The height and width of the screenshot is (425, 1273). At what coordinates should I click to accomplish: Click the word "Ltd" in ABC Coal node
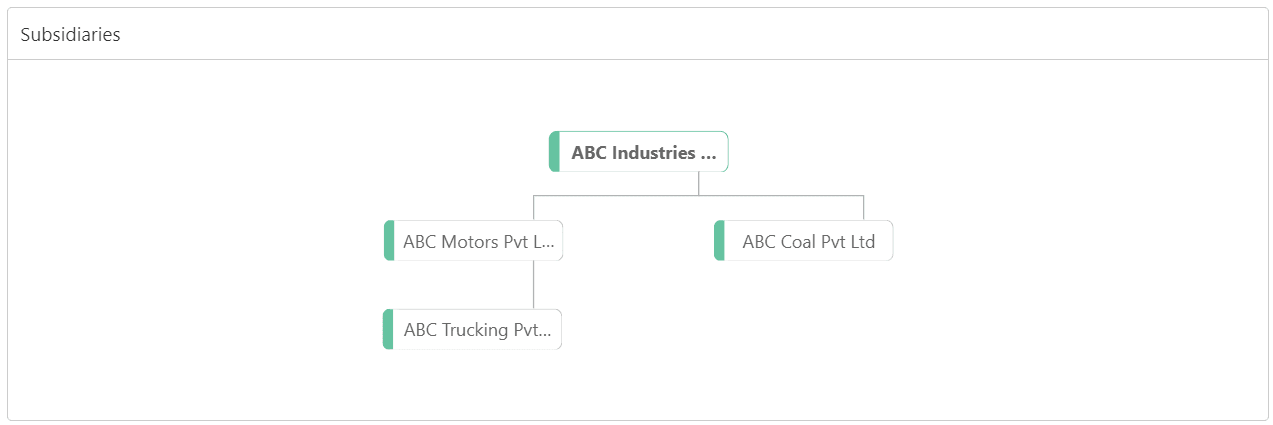pyautogui.click(x=860, y=241)
